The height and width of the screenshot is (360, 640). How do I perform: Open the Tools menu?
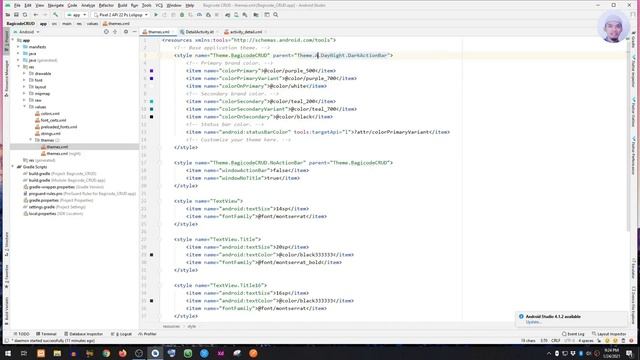(147, 5)
